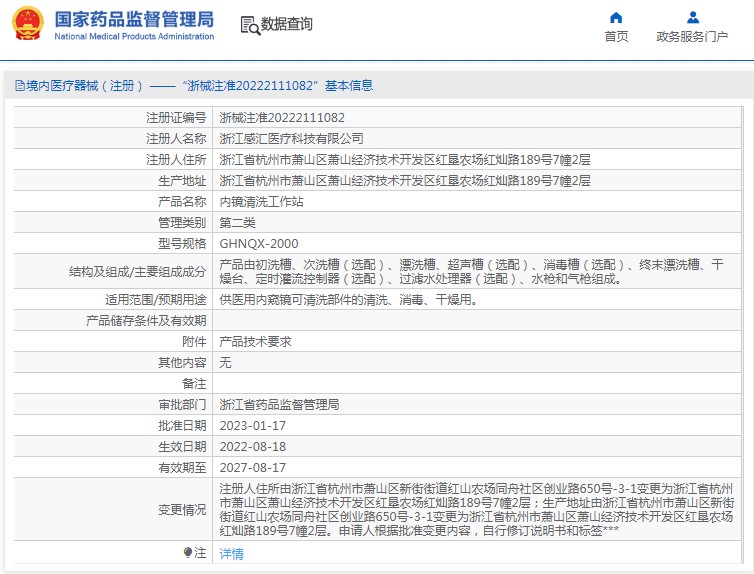Click the product name 内镜清洗工作站
Viewport: 754px width, 574px height.
tap(261, 201)
